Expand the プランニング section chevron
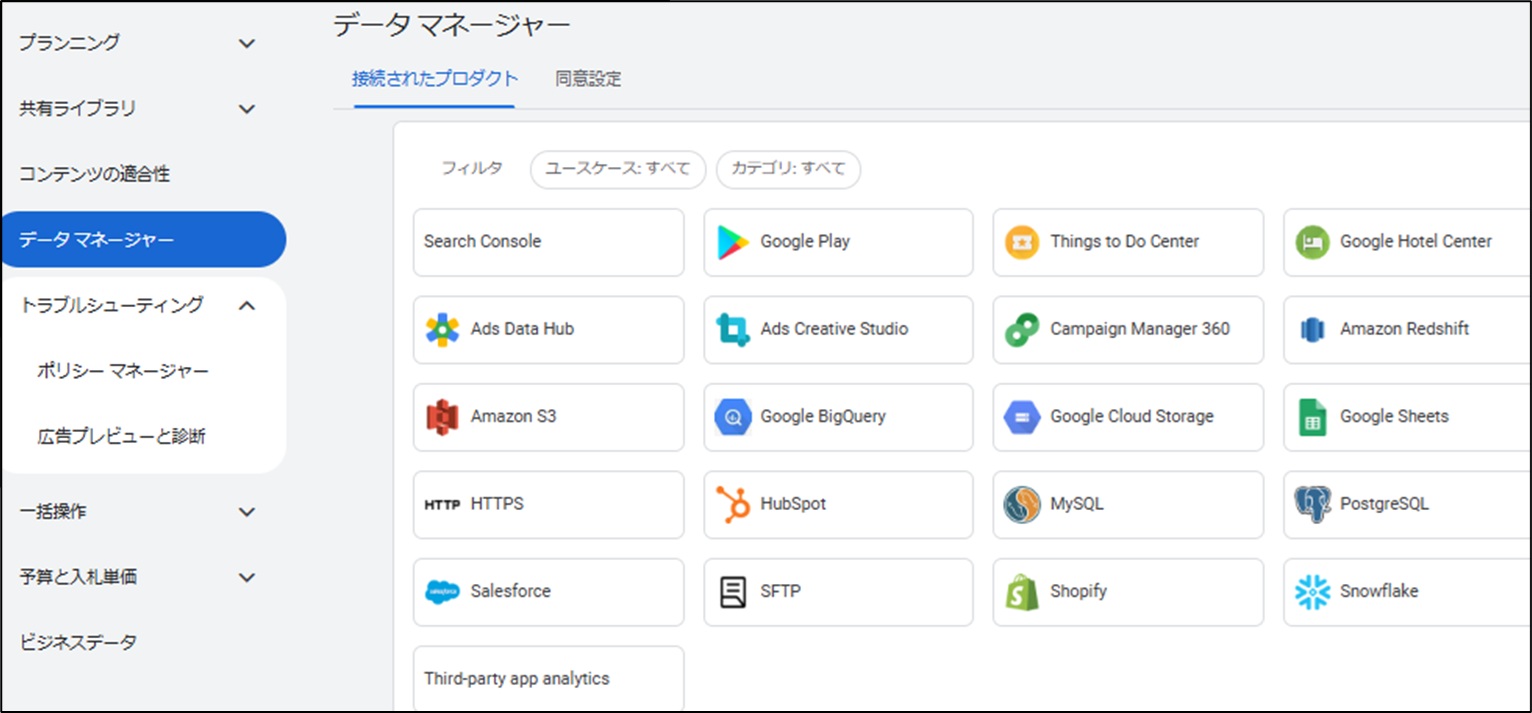The height and width of the screenshot is (713, 1532). [x=247, y=43]
